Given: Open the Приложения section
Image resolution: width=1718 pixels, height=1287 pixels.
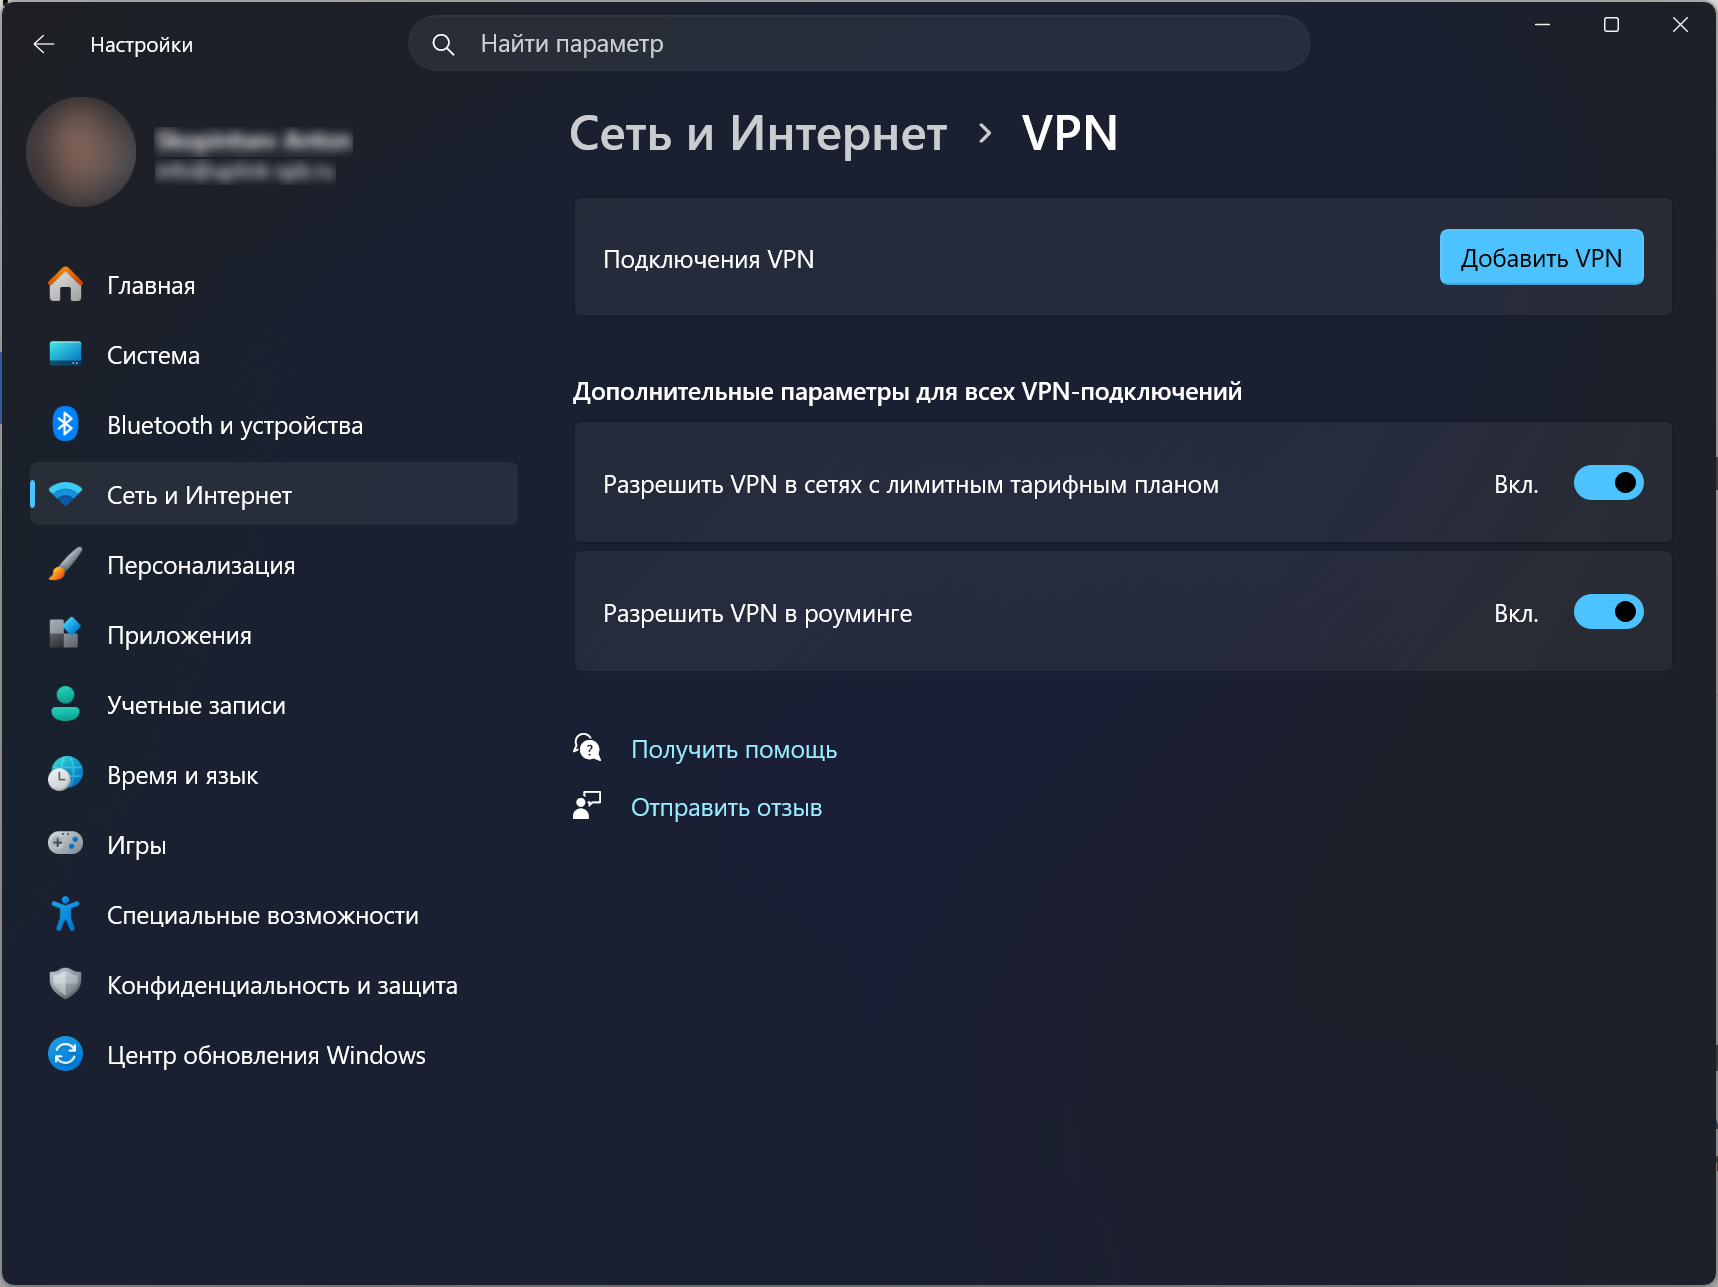Looking at the screenshot, I should pos(274,635).
